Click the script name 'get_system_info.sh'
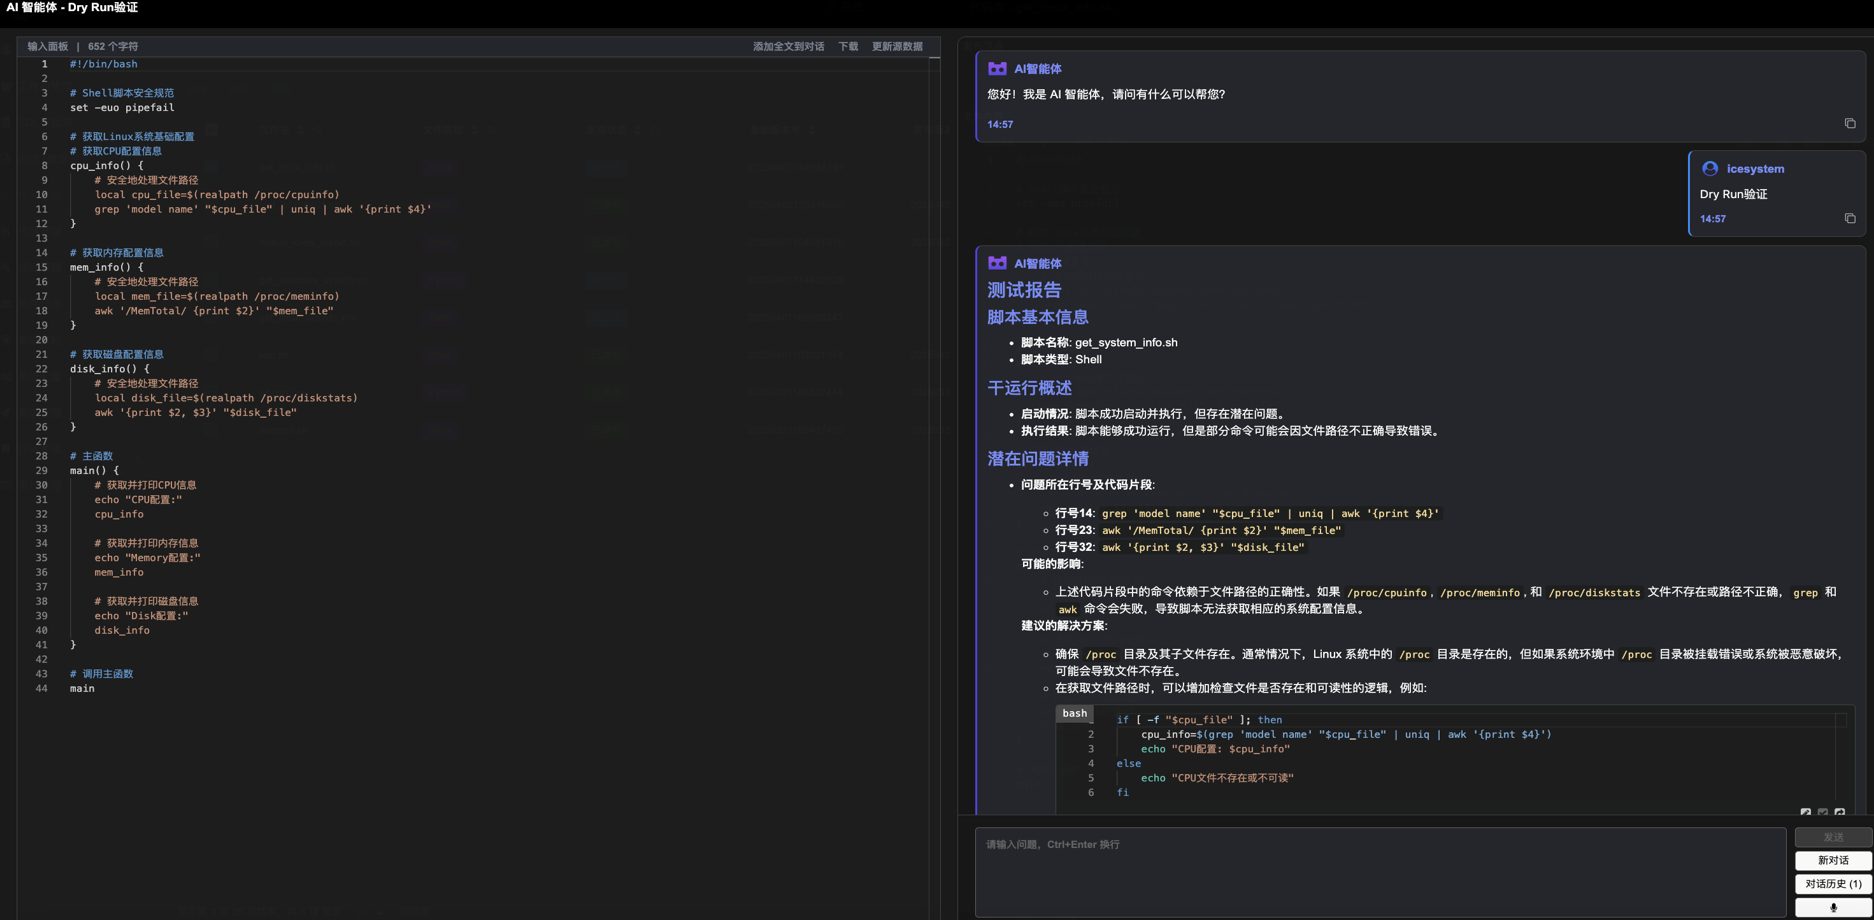The width and height of the screenshot is (1874, 920). point(1126,343)
